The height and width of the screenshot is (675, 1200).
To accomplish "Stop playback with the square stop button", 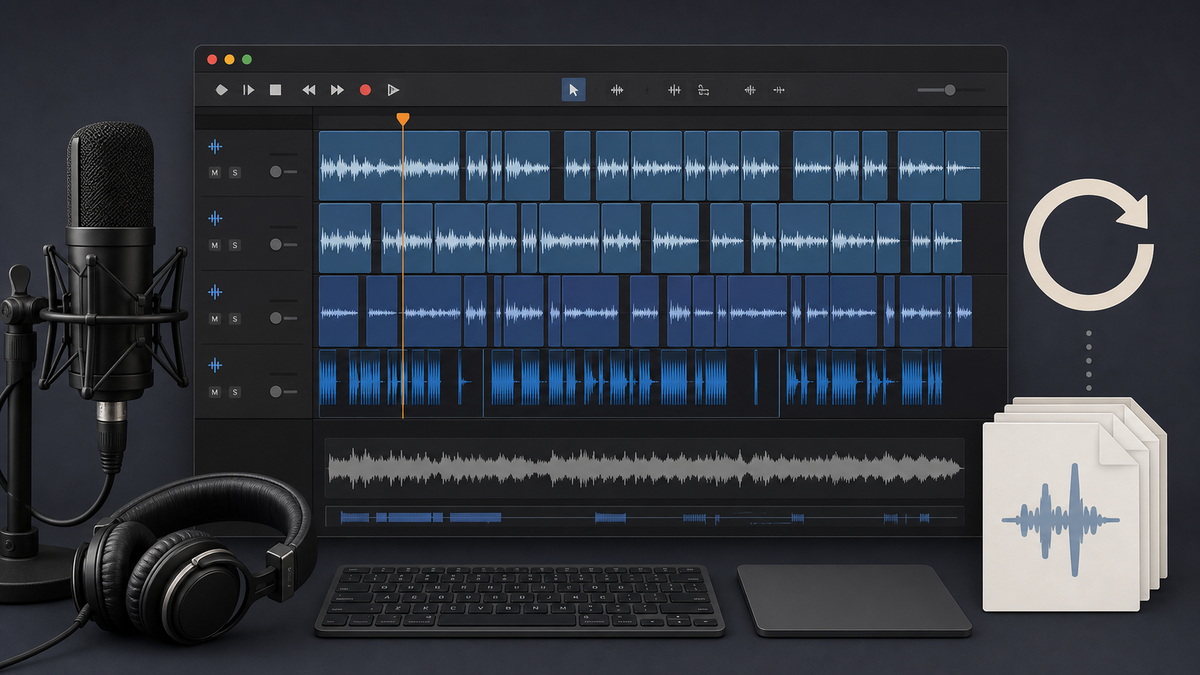I will coord(276,90).
